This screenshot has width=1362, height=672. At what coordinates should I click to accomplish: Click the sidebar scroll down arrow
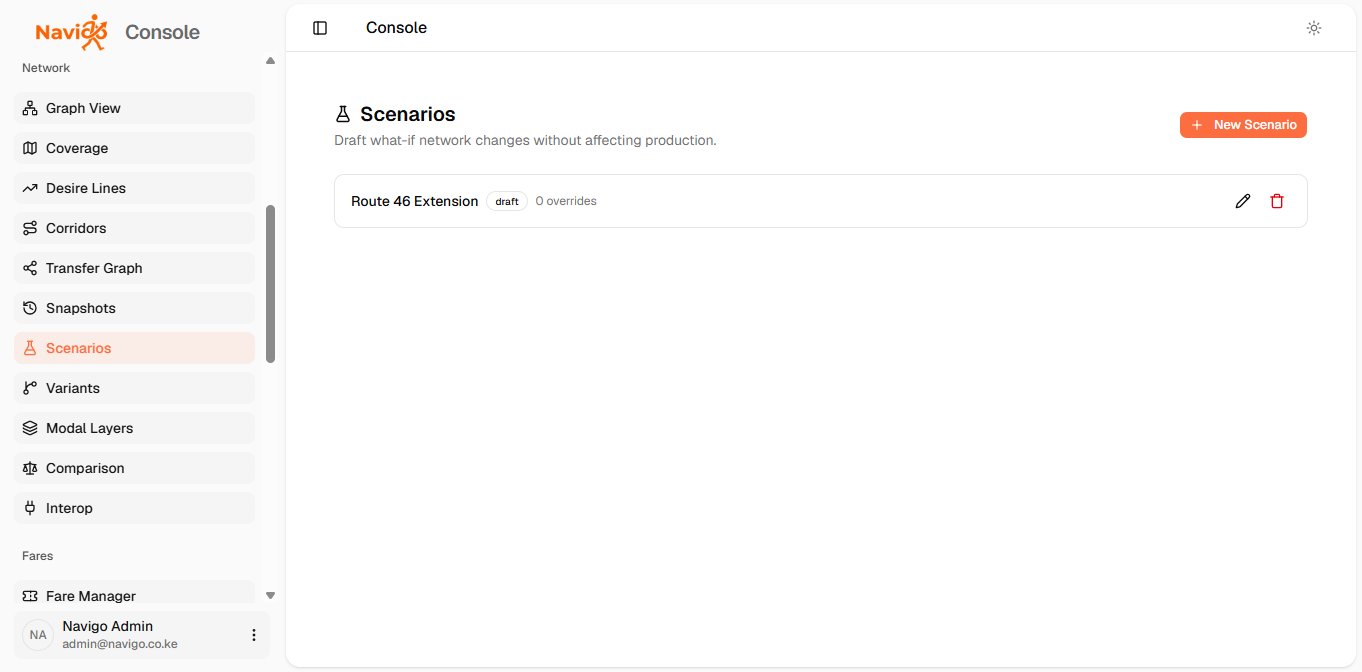point(270,596)
